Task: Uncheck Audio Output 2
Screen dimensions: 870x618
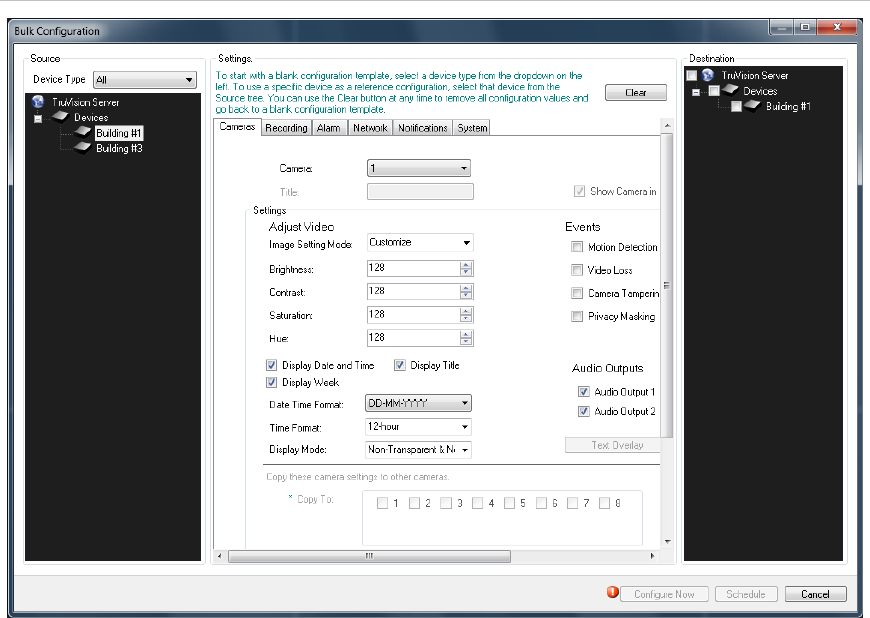Action: pyautogui.click(x=584, y=411)
